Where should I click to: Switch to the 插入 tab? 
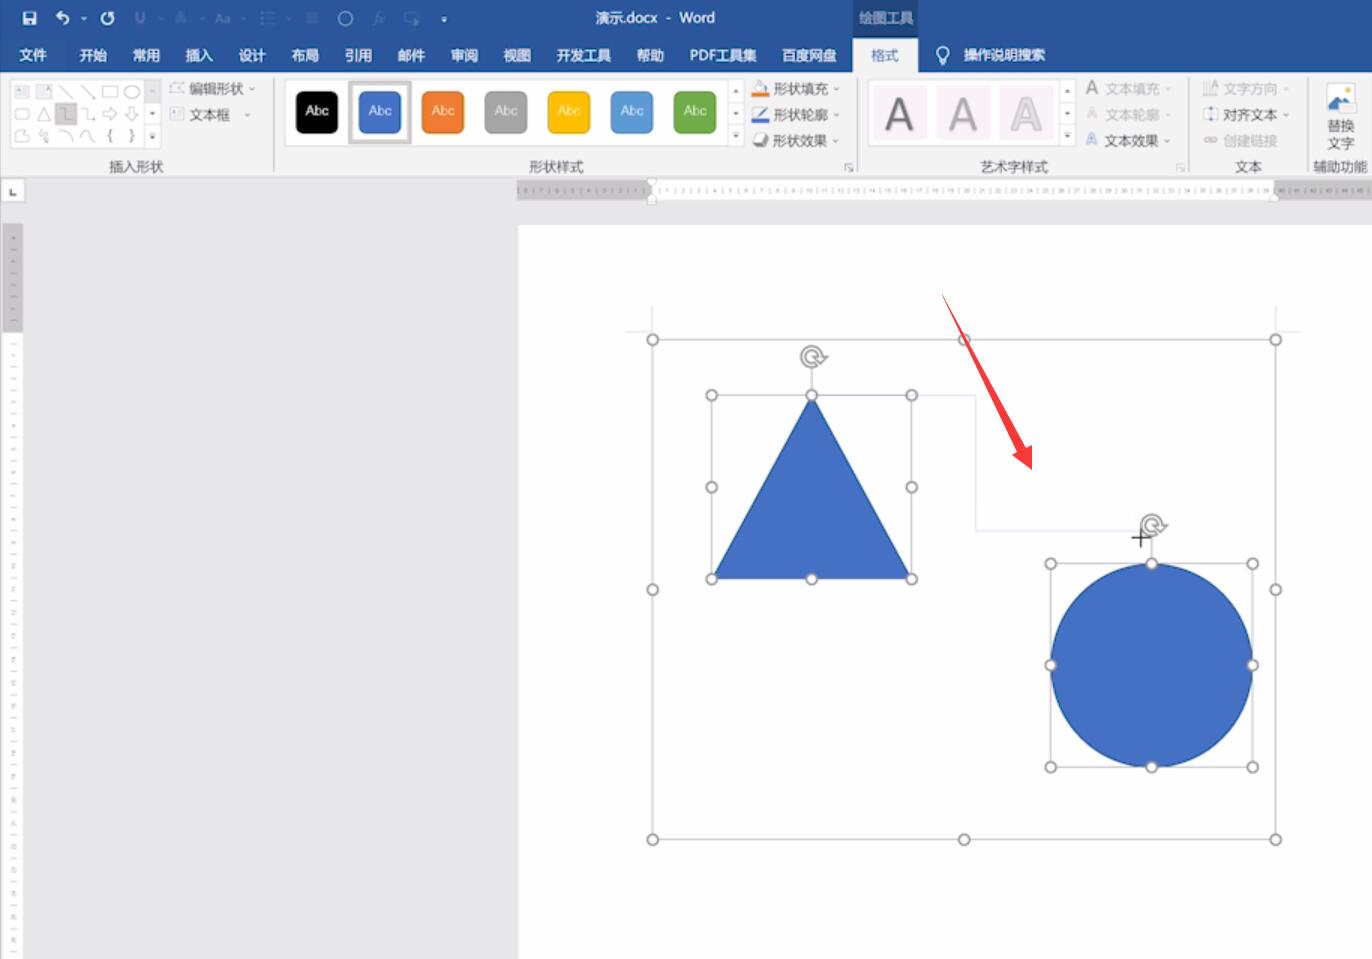pos(199,55)
